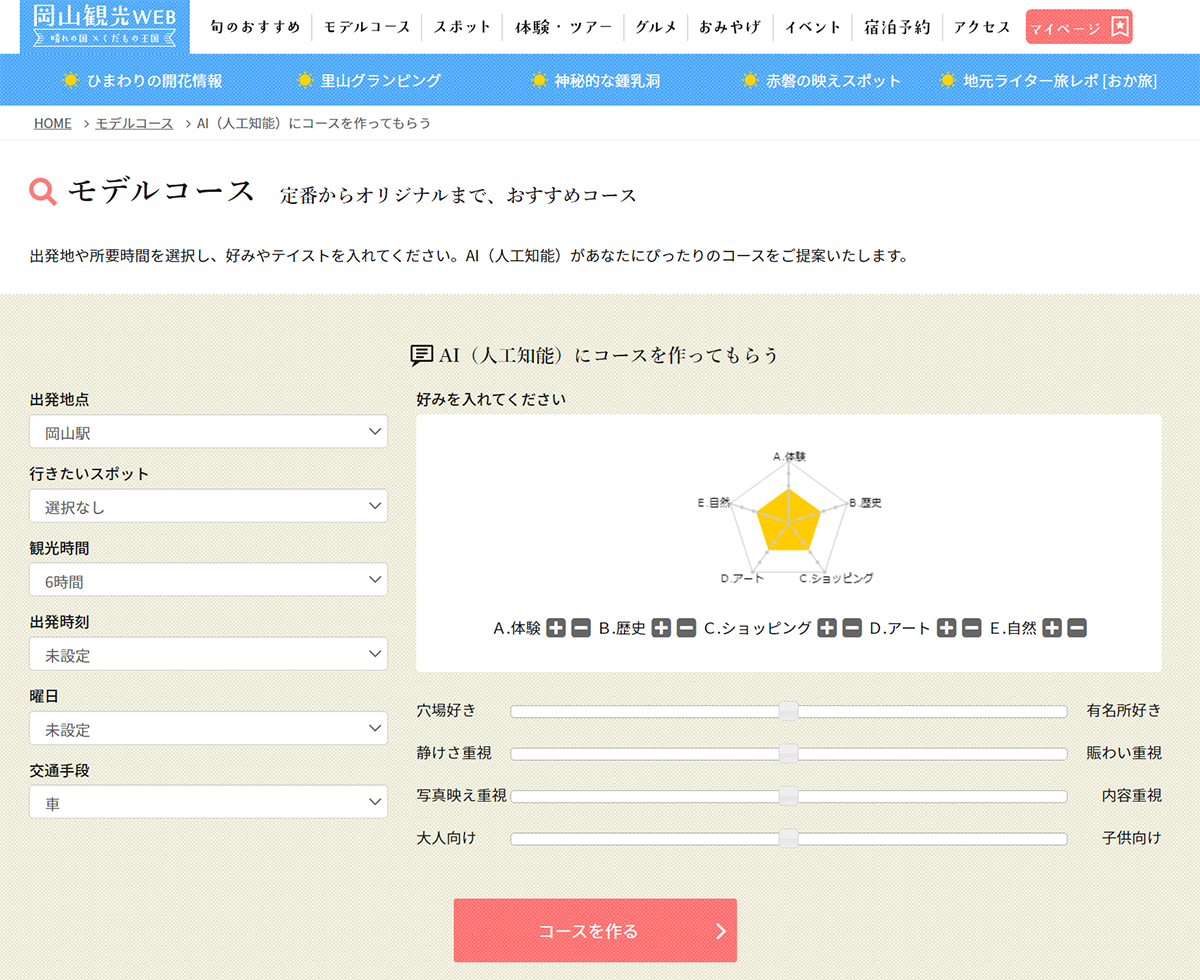
Task: Expand the 観光時間 dropdown set to 6時間
Action: click(x=208, y=580)
